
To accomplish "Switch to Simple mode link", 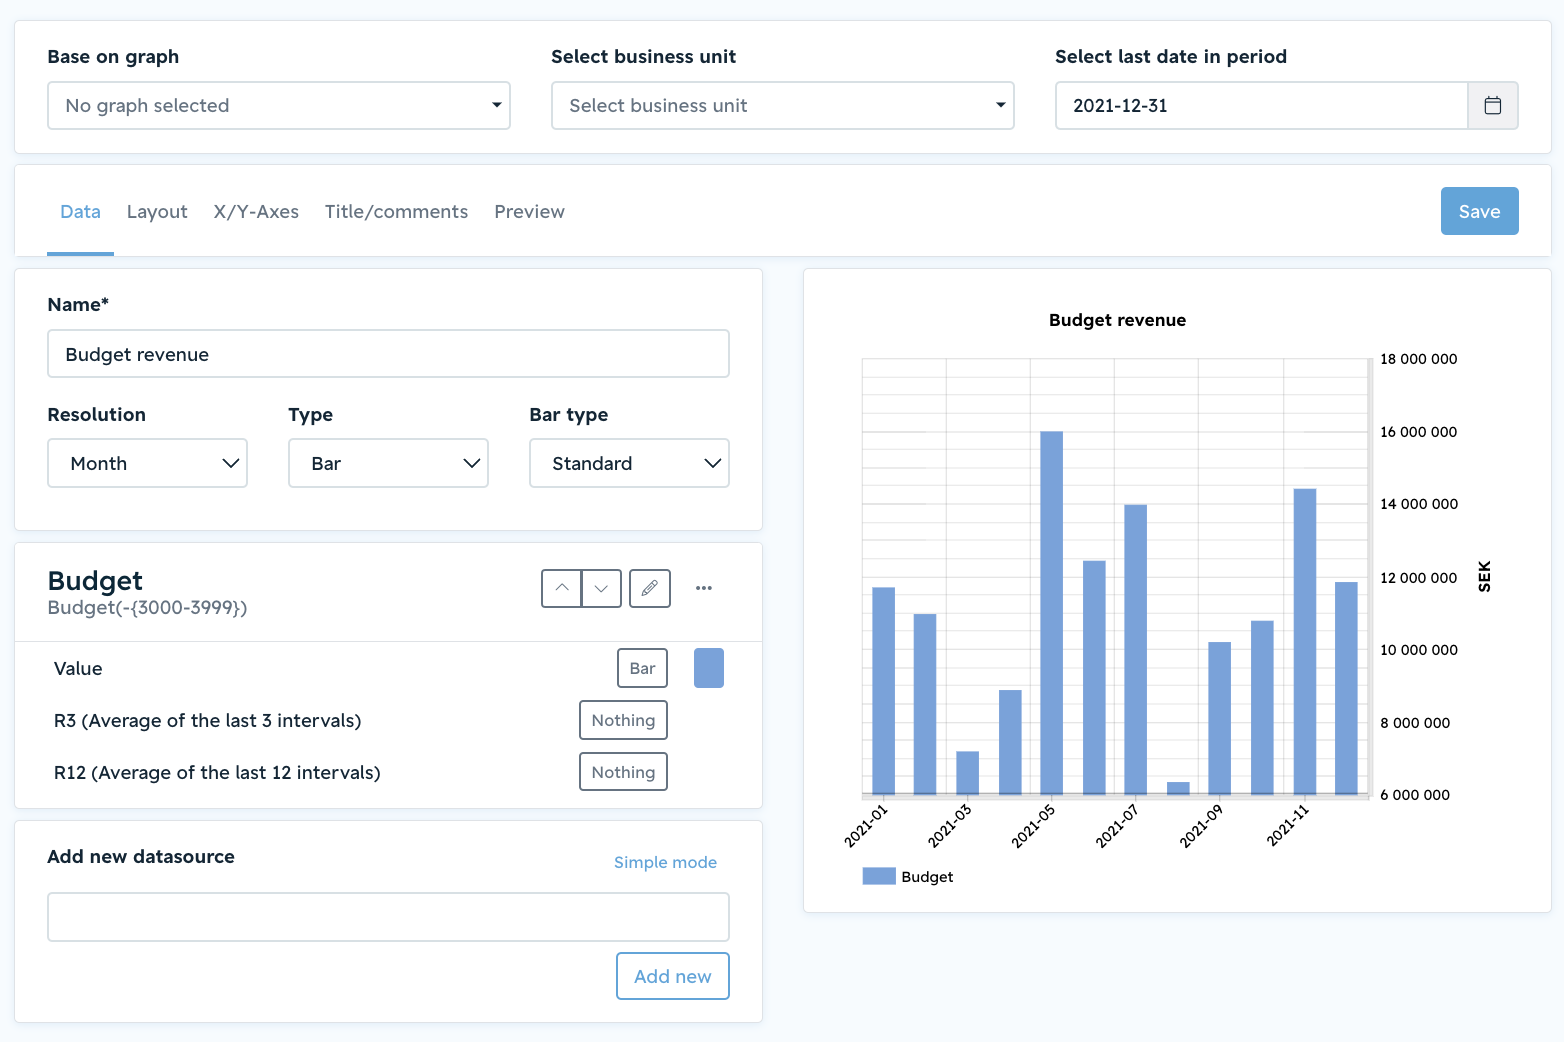I will point(665,862).
